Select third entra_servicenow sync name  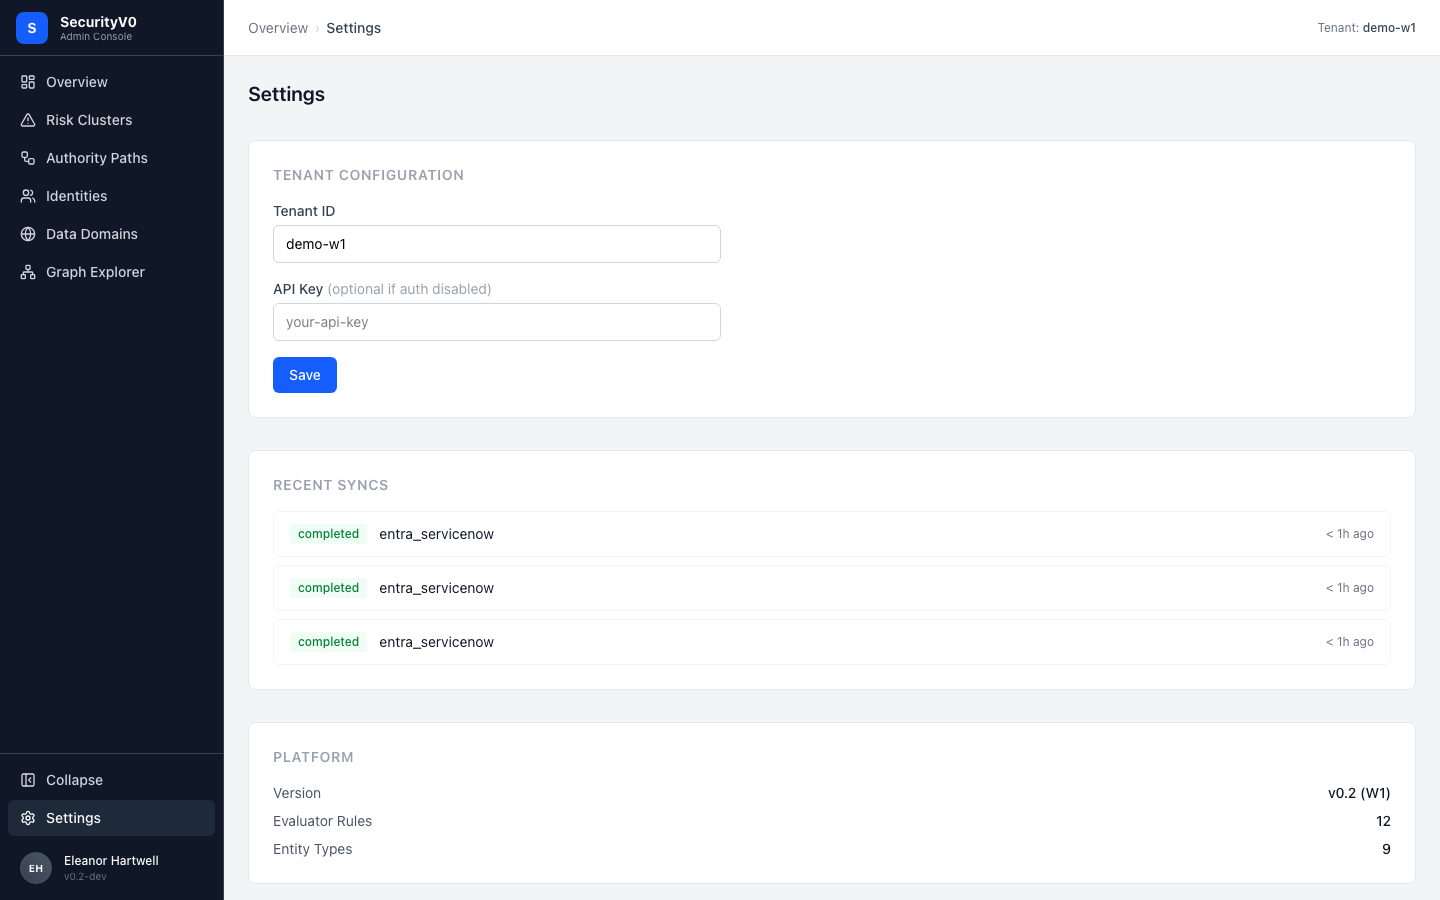click(436, 642)
